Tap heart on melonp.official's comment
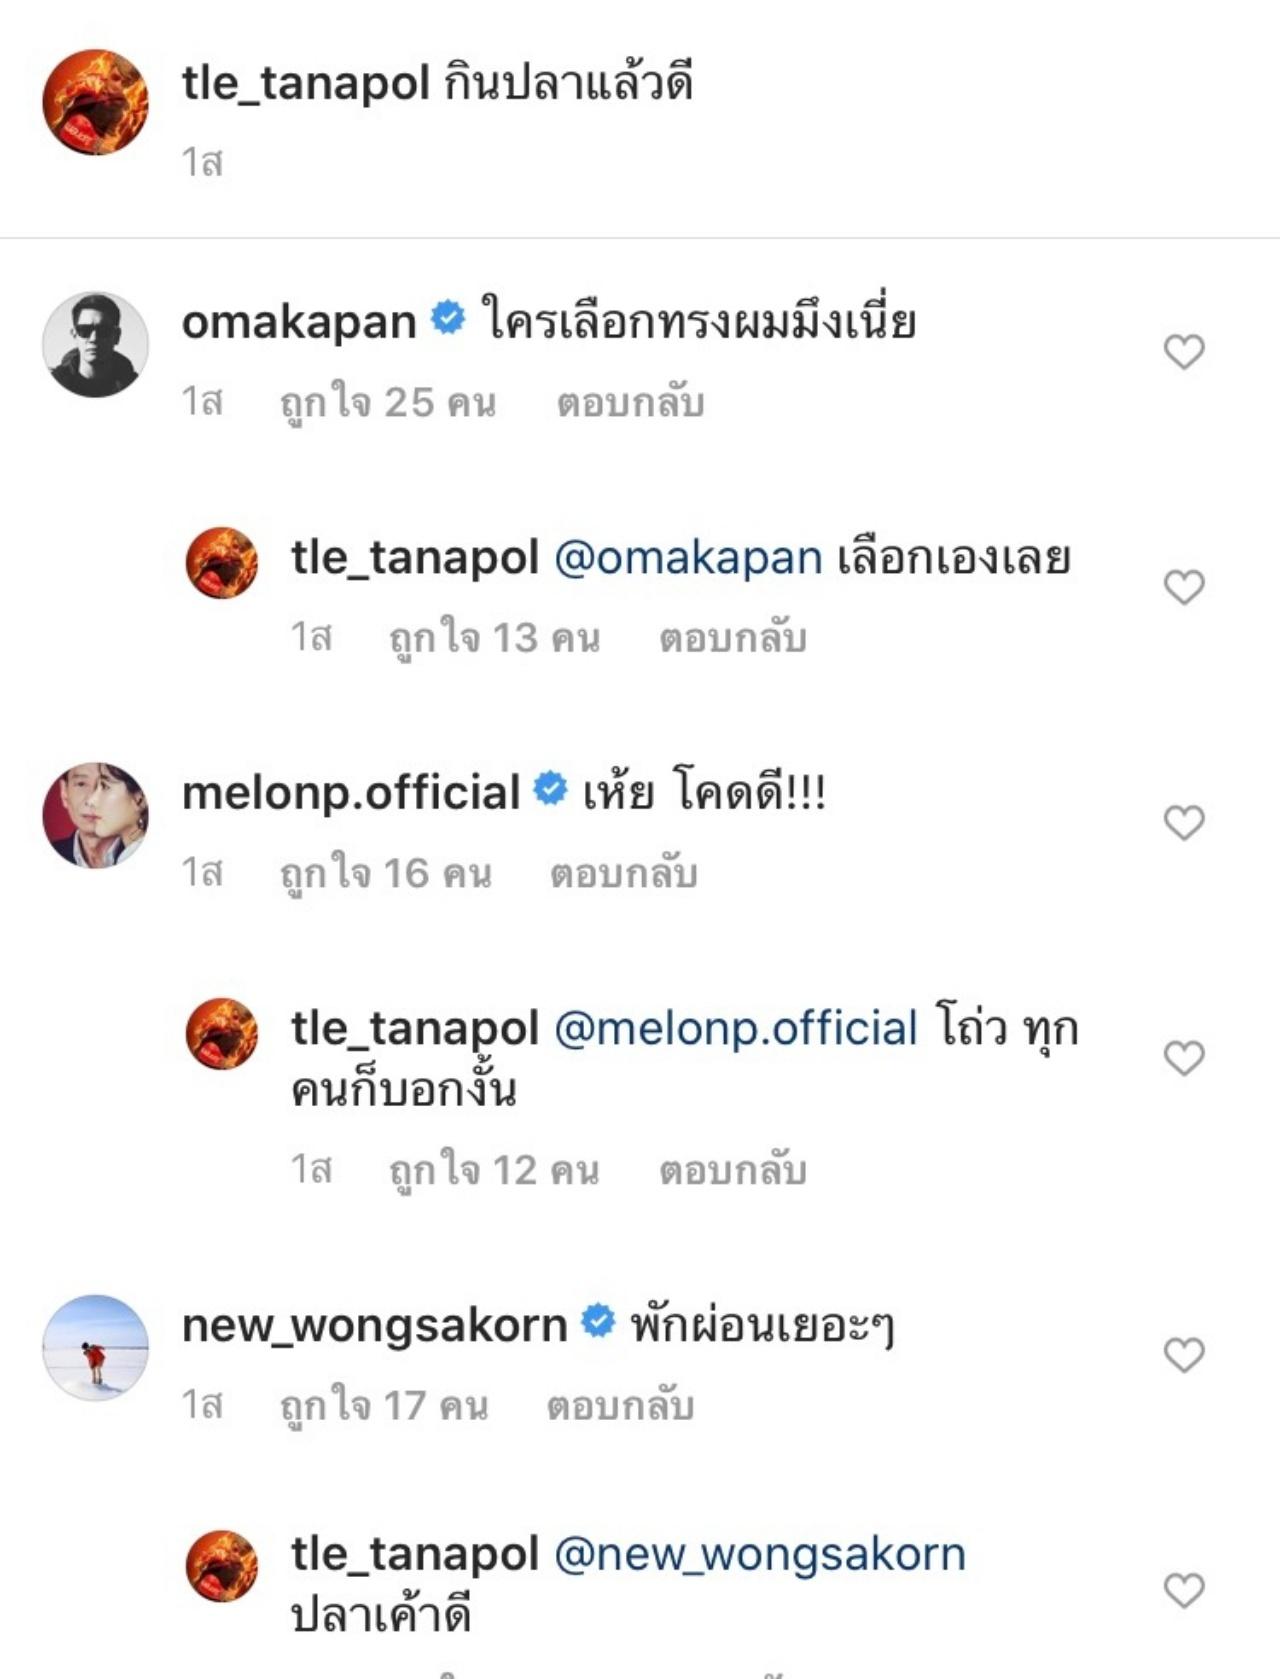This screenshot has width=1280, height=1679. [1184, 823]
